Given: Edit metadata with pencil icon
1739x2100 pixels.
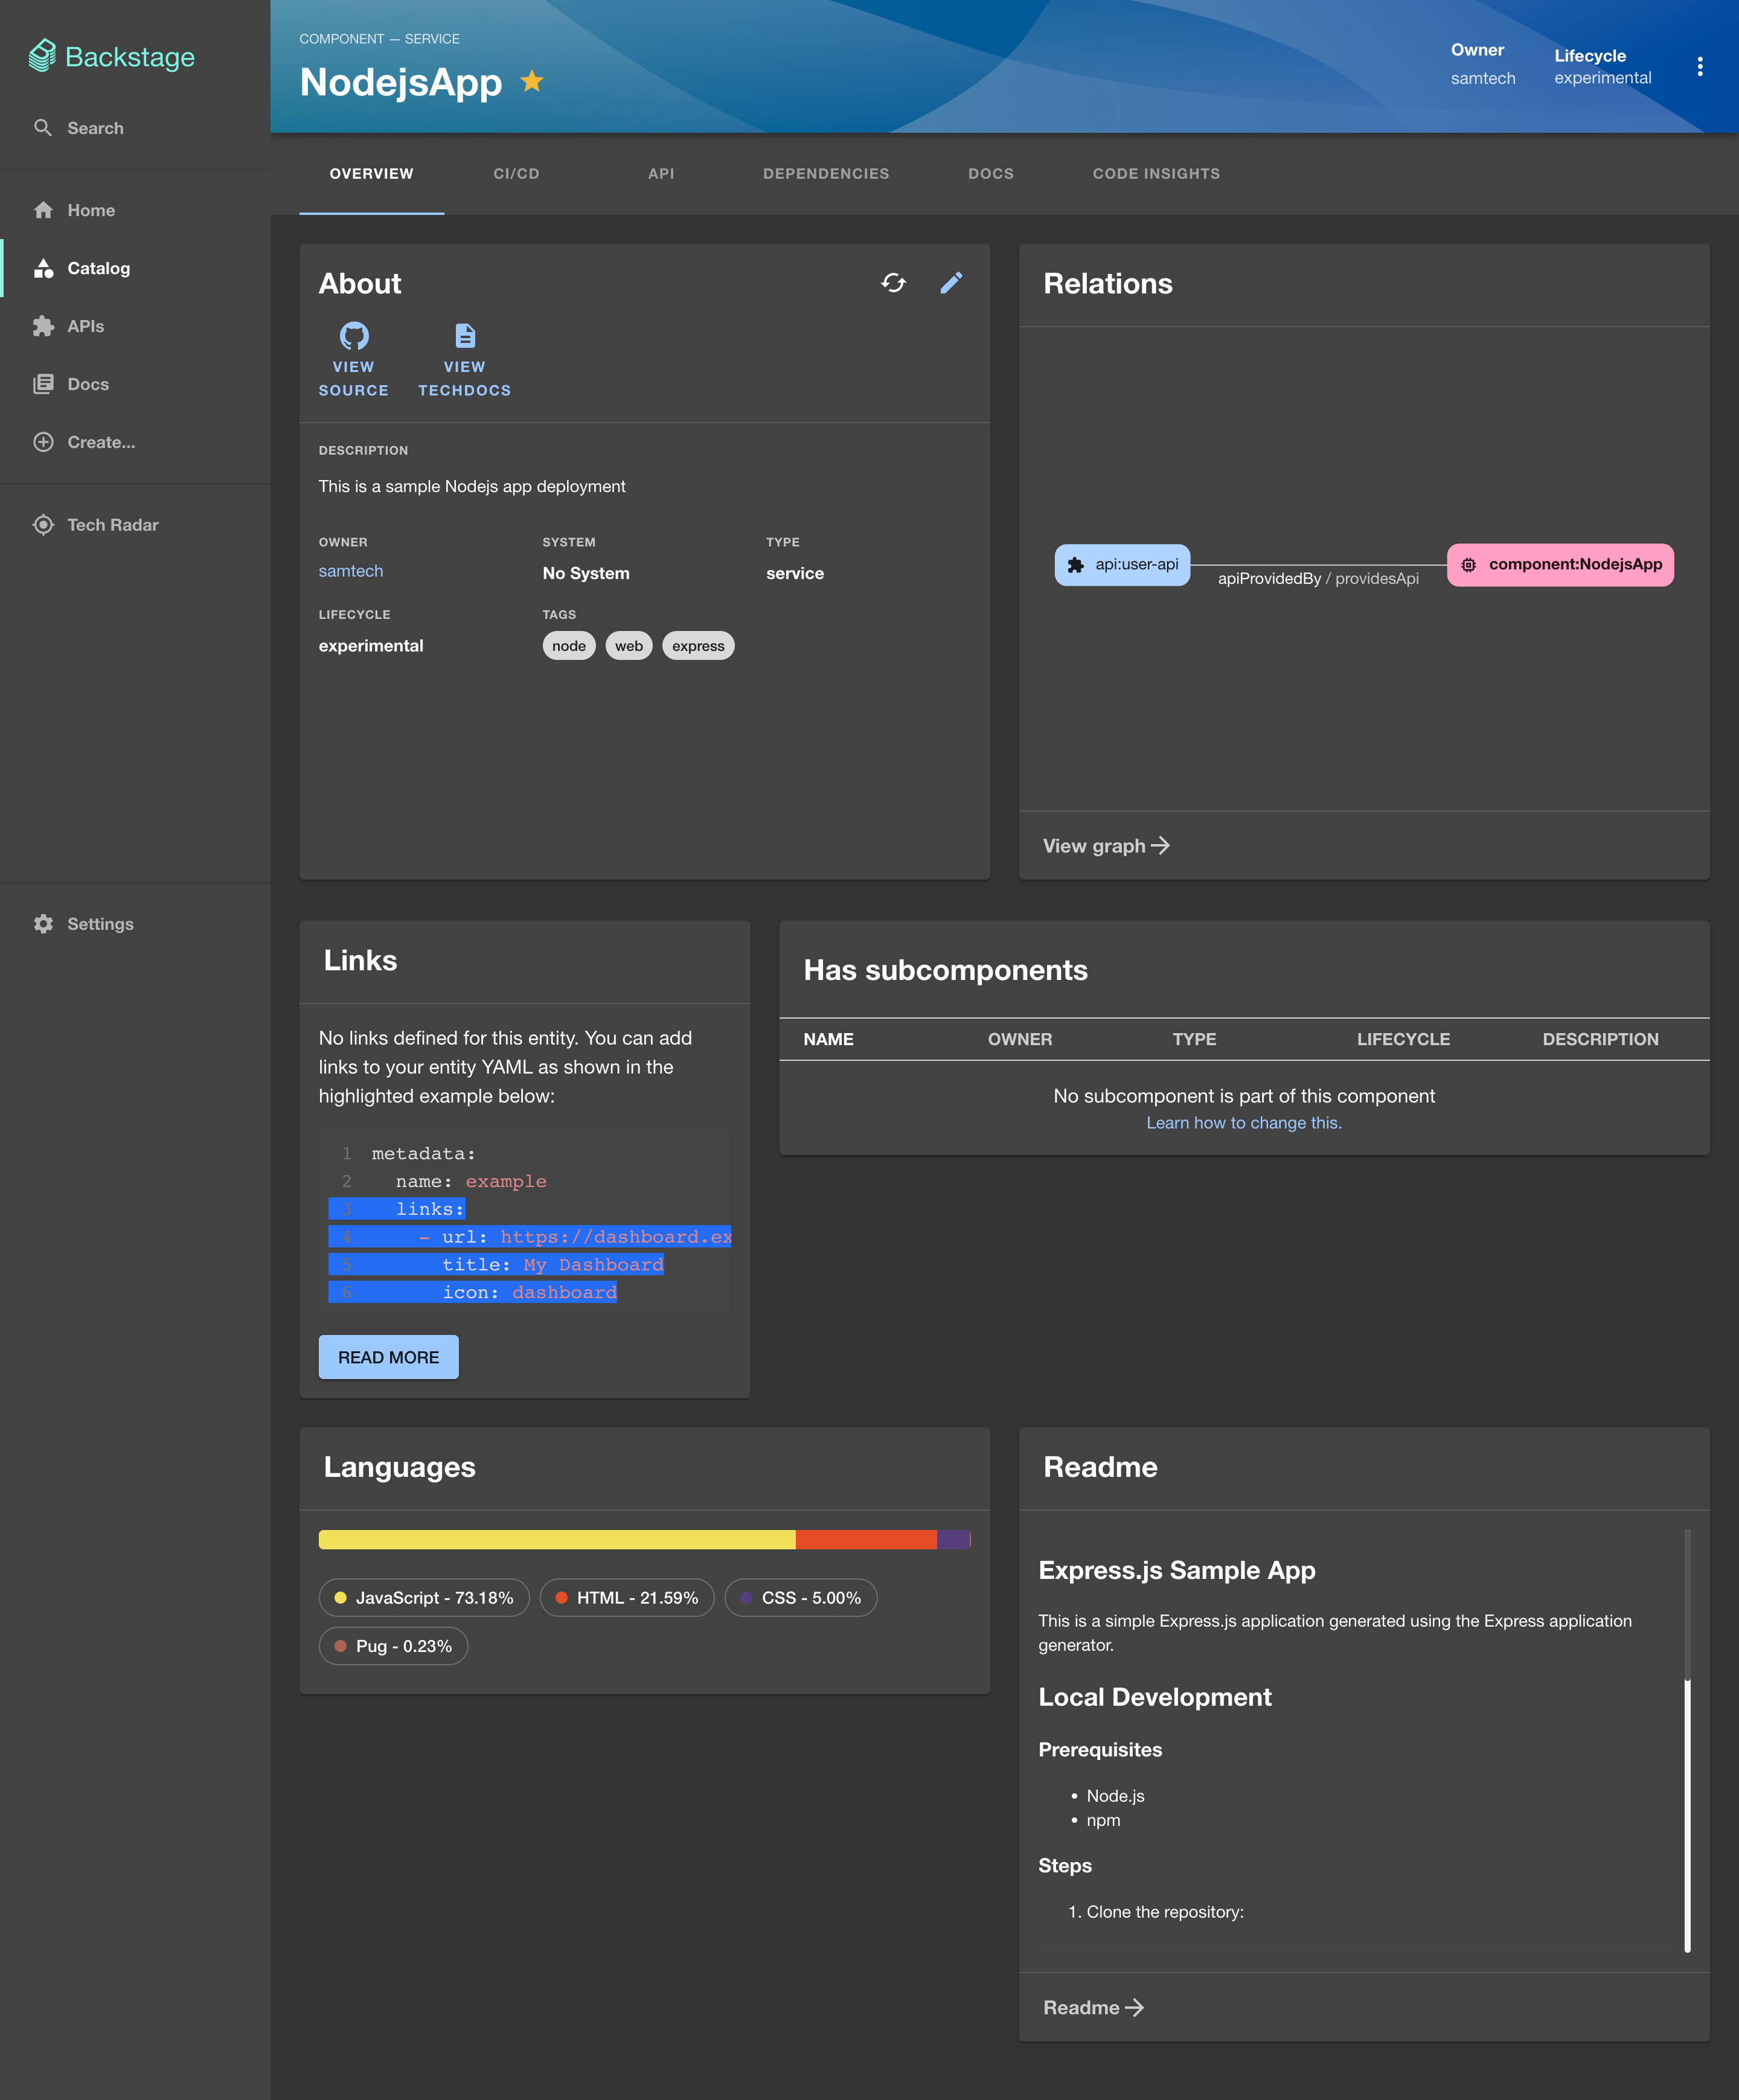Looking at the screenshot, I should pyautogui.click(x=951, y=283).
